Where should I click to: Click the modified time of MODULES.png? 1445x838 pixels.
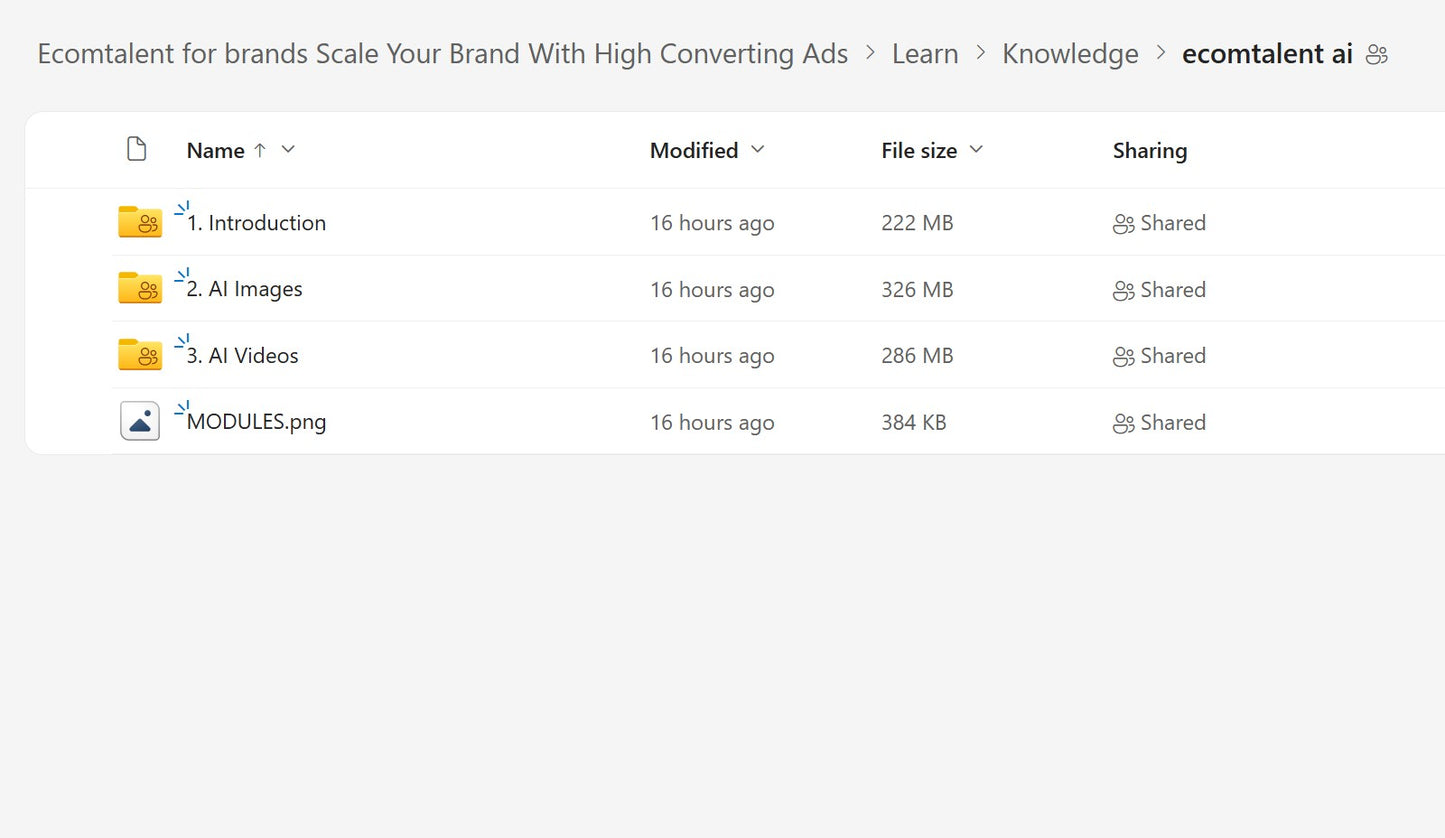712,423
